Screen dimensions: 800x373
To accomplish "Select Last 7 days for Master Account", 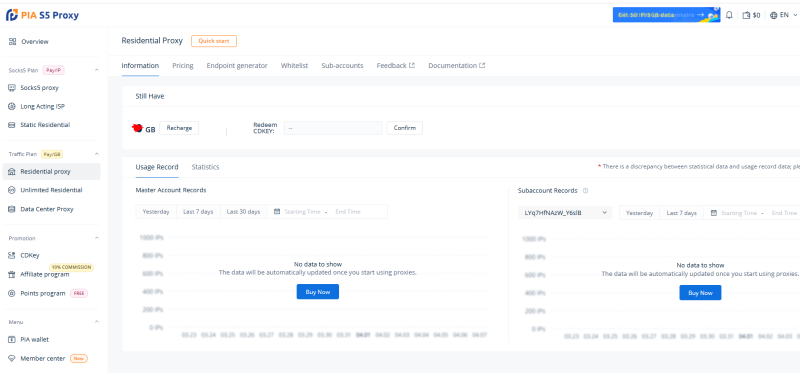I will (198, 211).
